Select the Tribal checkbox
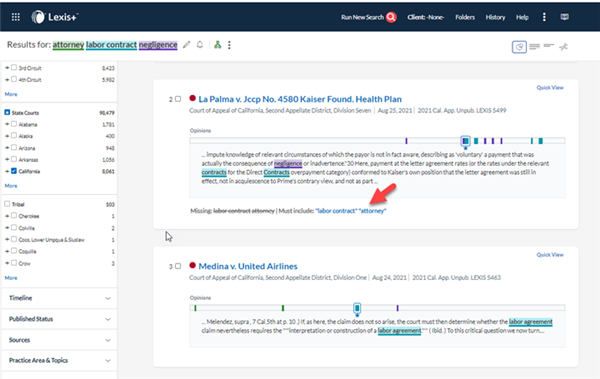 coord(7,204)
